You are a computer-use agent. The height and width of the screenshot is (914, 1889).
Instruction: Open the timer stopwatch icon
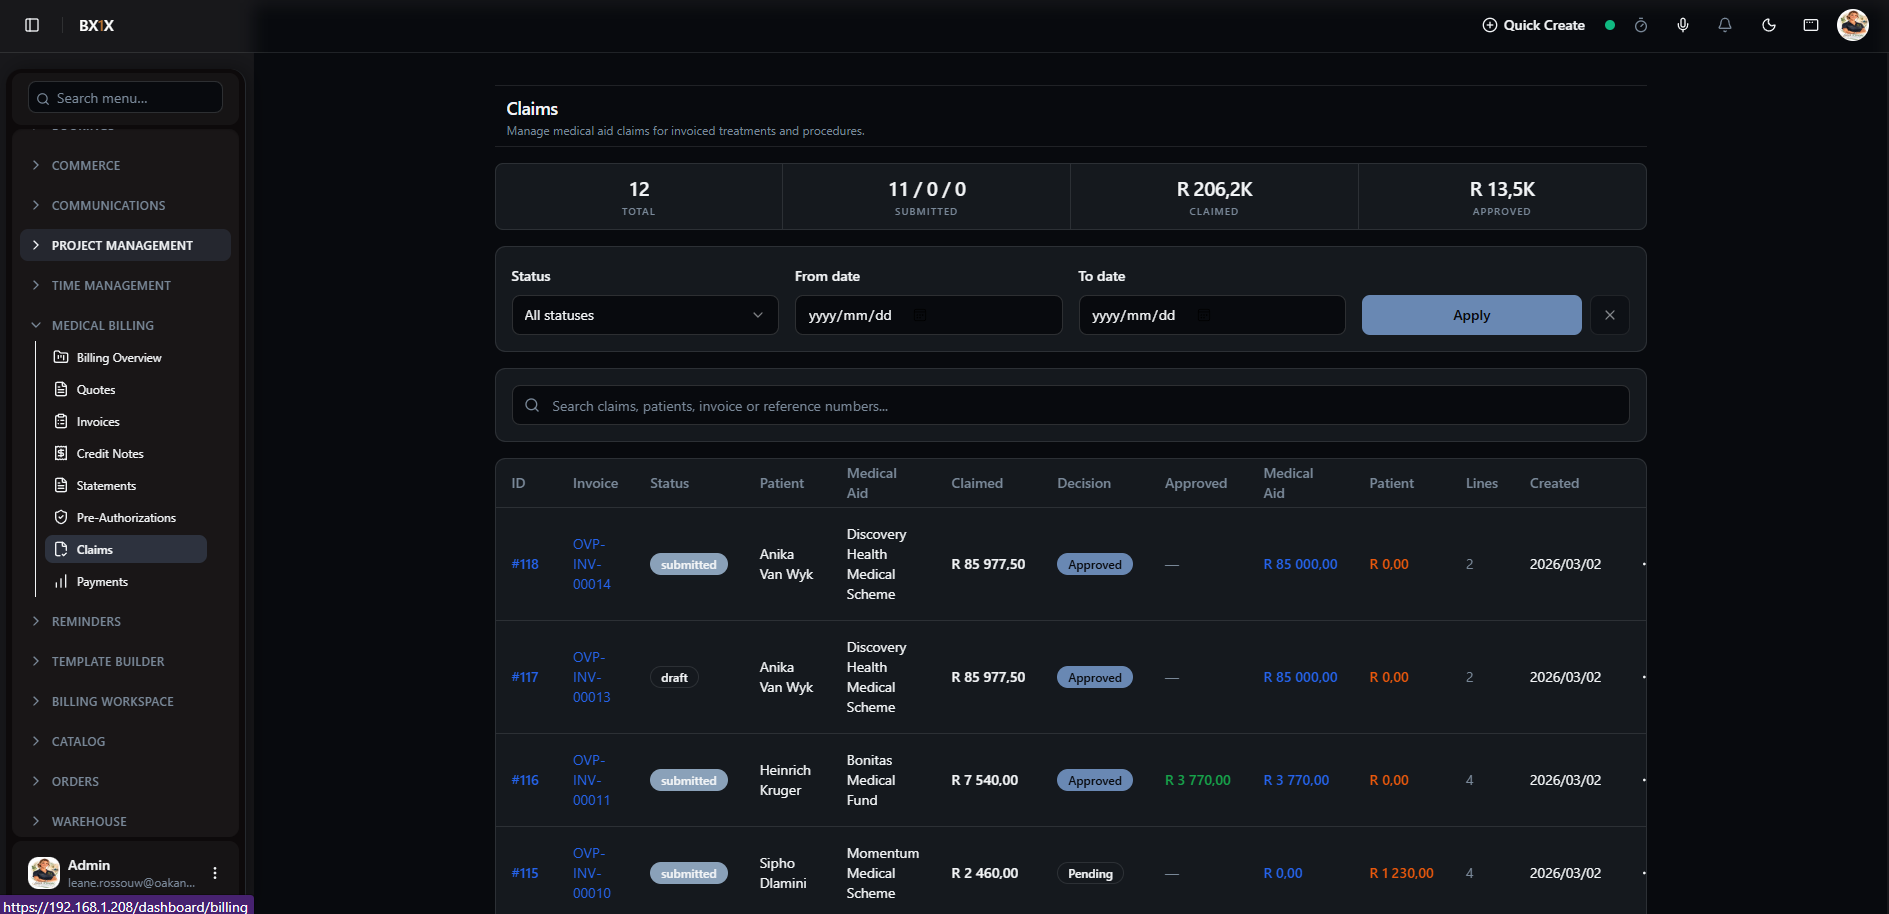[1641, 25]
